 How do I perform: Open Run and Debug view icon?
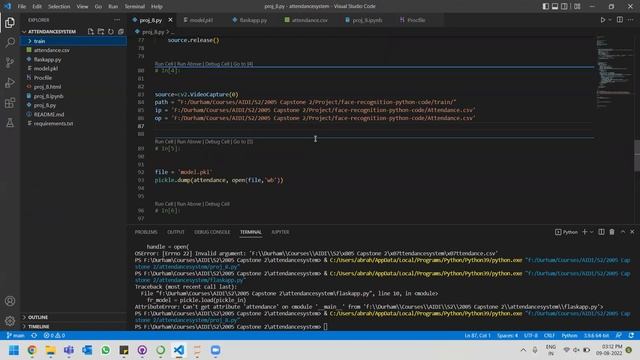tap(10, 82)
